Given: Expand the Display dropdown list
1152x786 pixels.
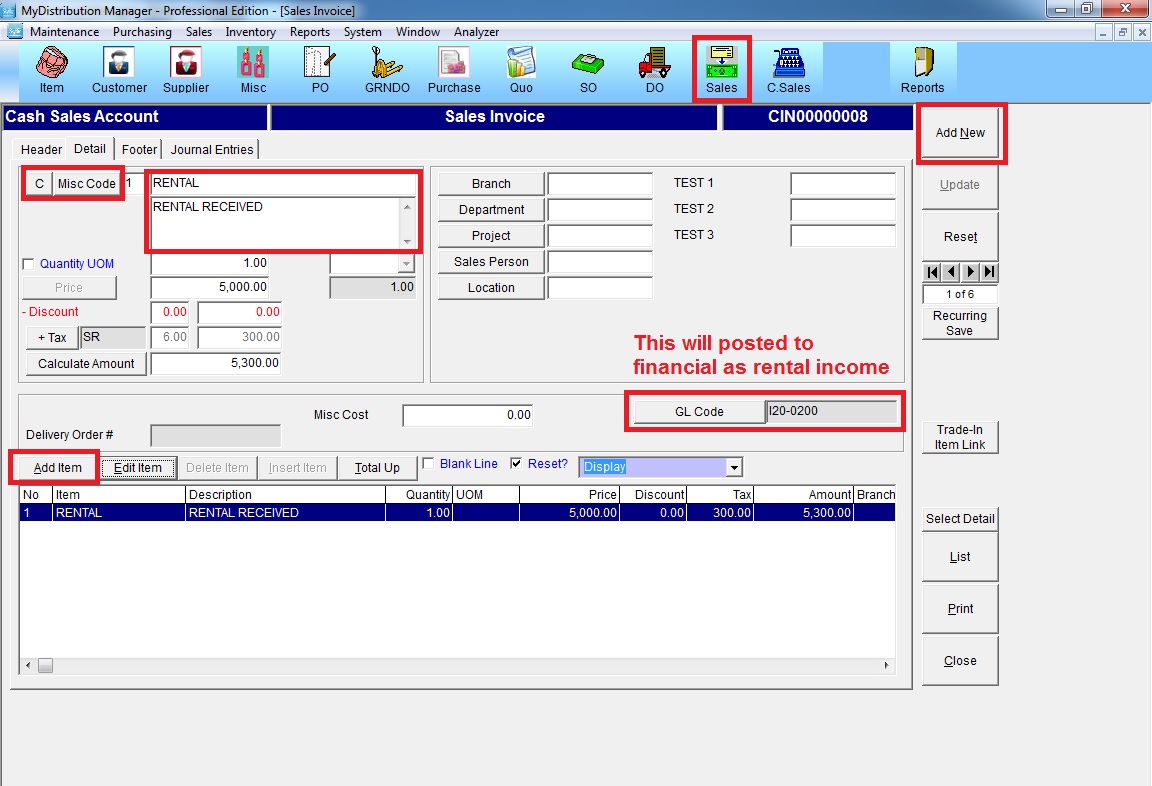Looking at the screenshot, I should 735,467.
